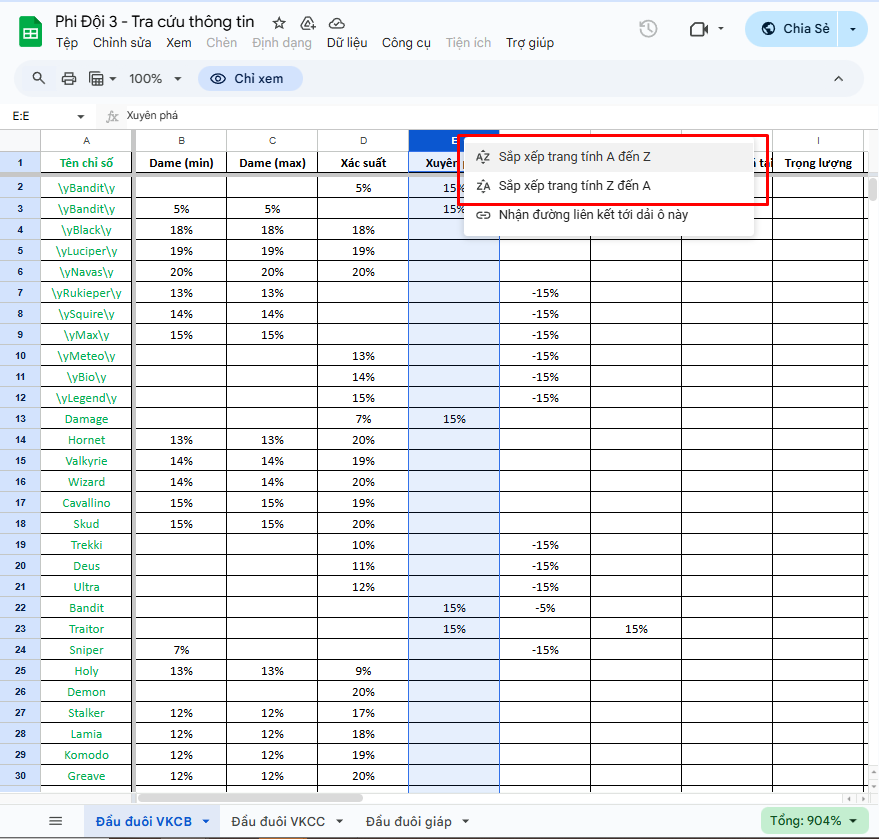The width and height of the screenshot is (879, 839).
Task: Click the horizontal scrollbar at the bottom
Action: pos(250,798)
